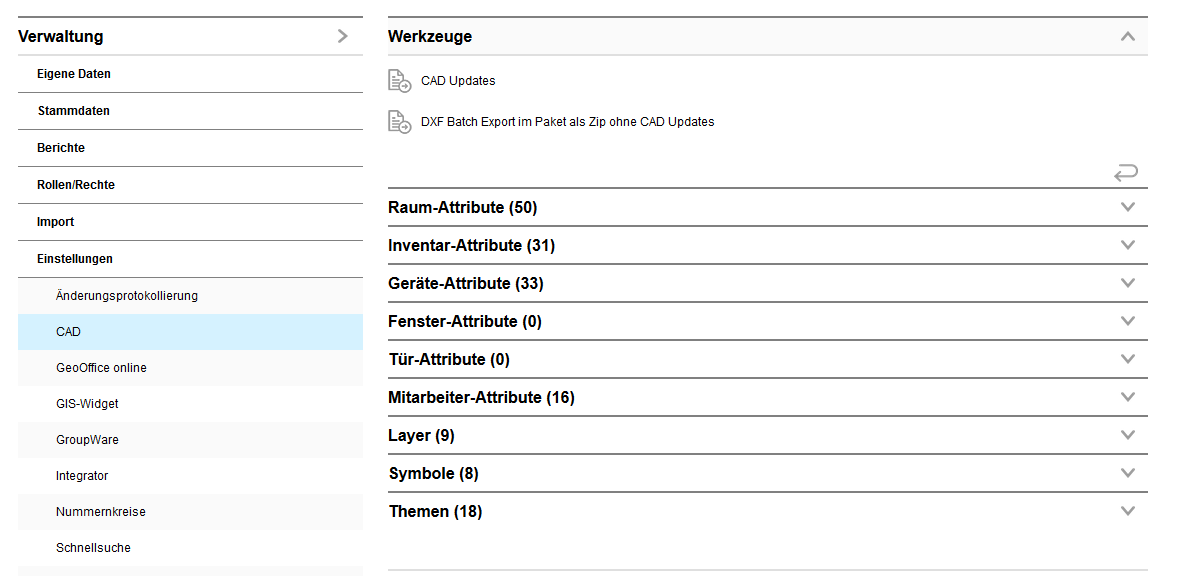
Task: Select Rollen/Rechte in the sidebar
Action: coord(76,185)
